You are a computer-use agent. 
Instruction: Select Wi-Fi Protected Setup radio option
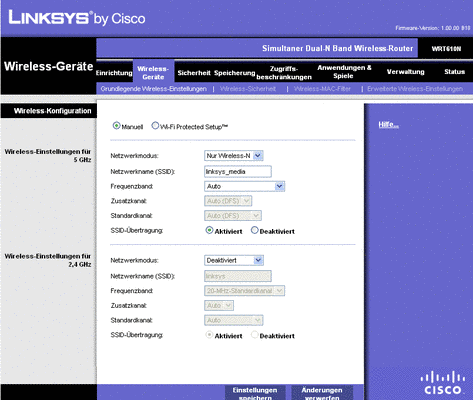155,126
